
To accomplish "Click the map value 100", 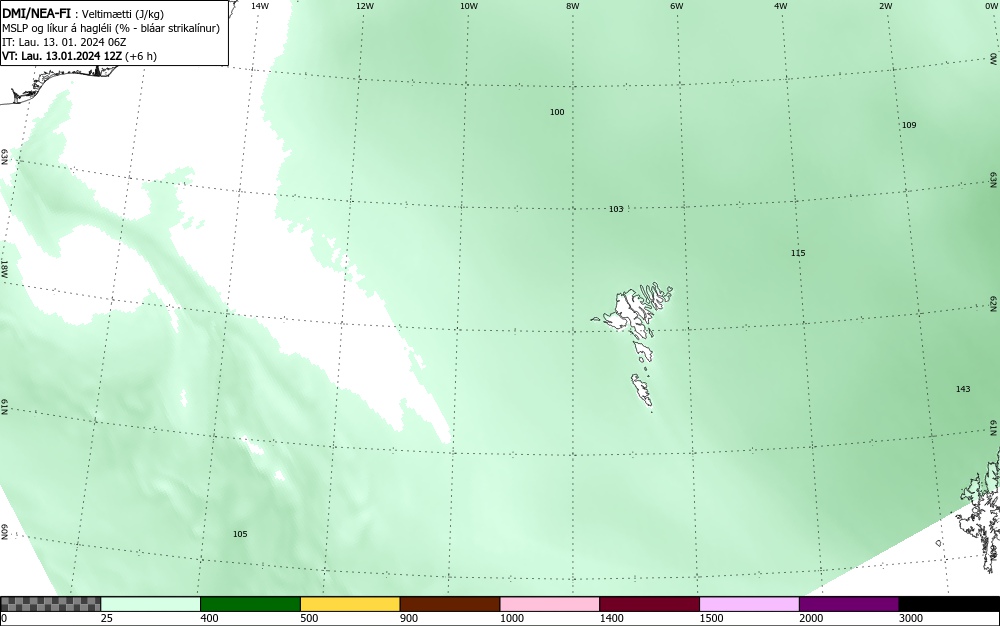I will [x=557, y=112].
